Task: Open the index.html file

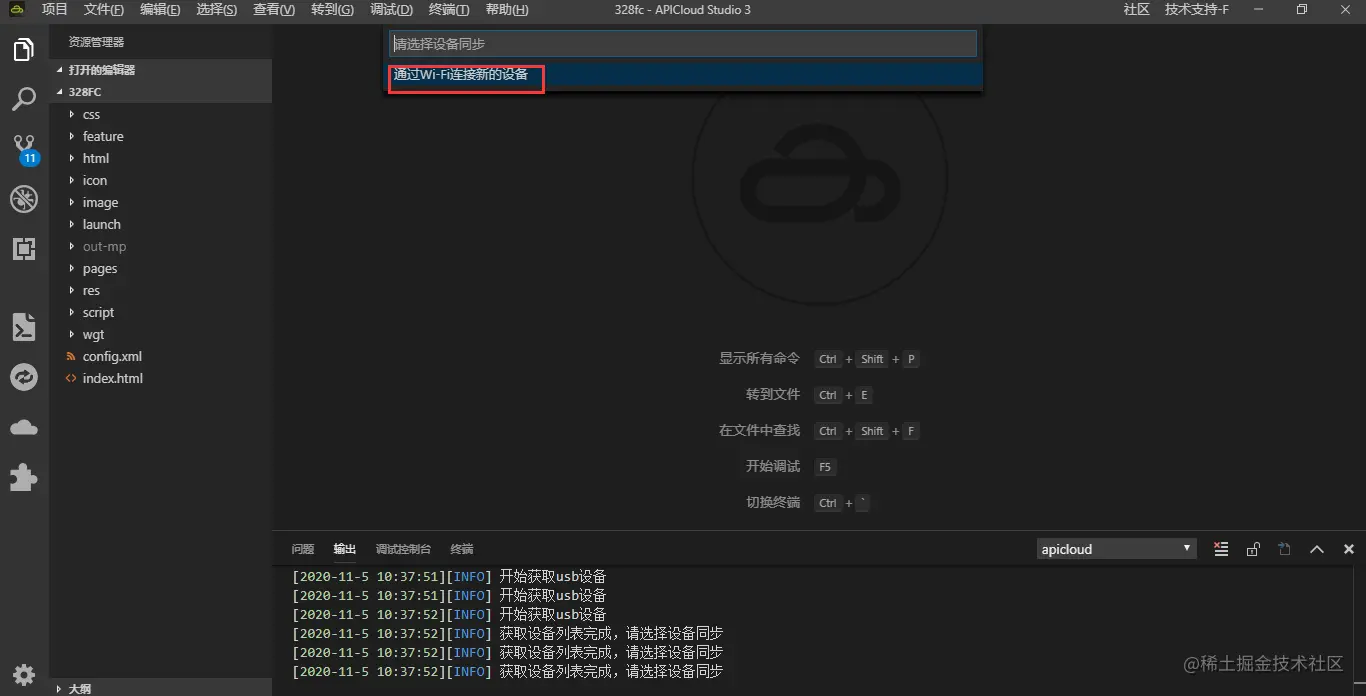Action: click(x=160, y=378)
